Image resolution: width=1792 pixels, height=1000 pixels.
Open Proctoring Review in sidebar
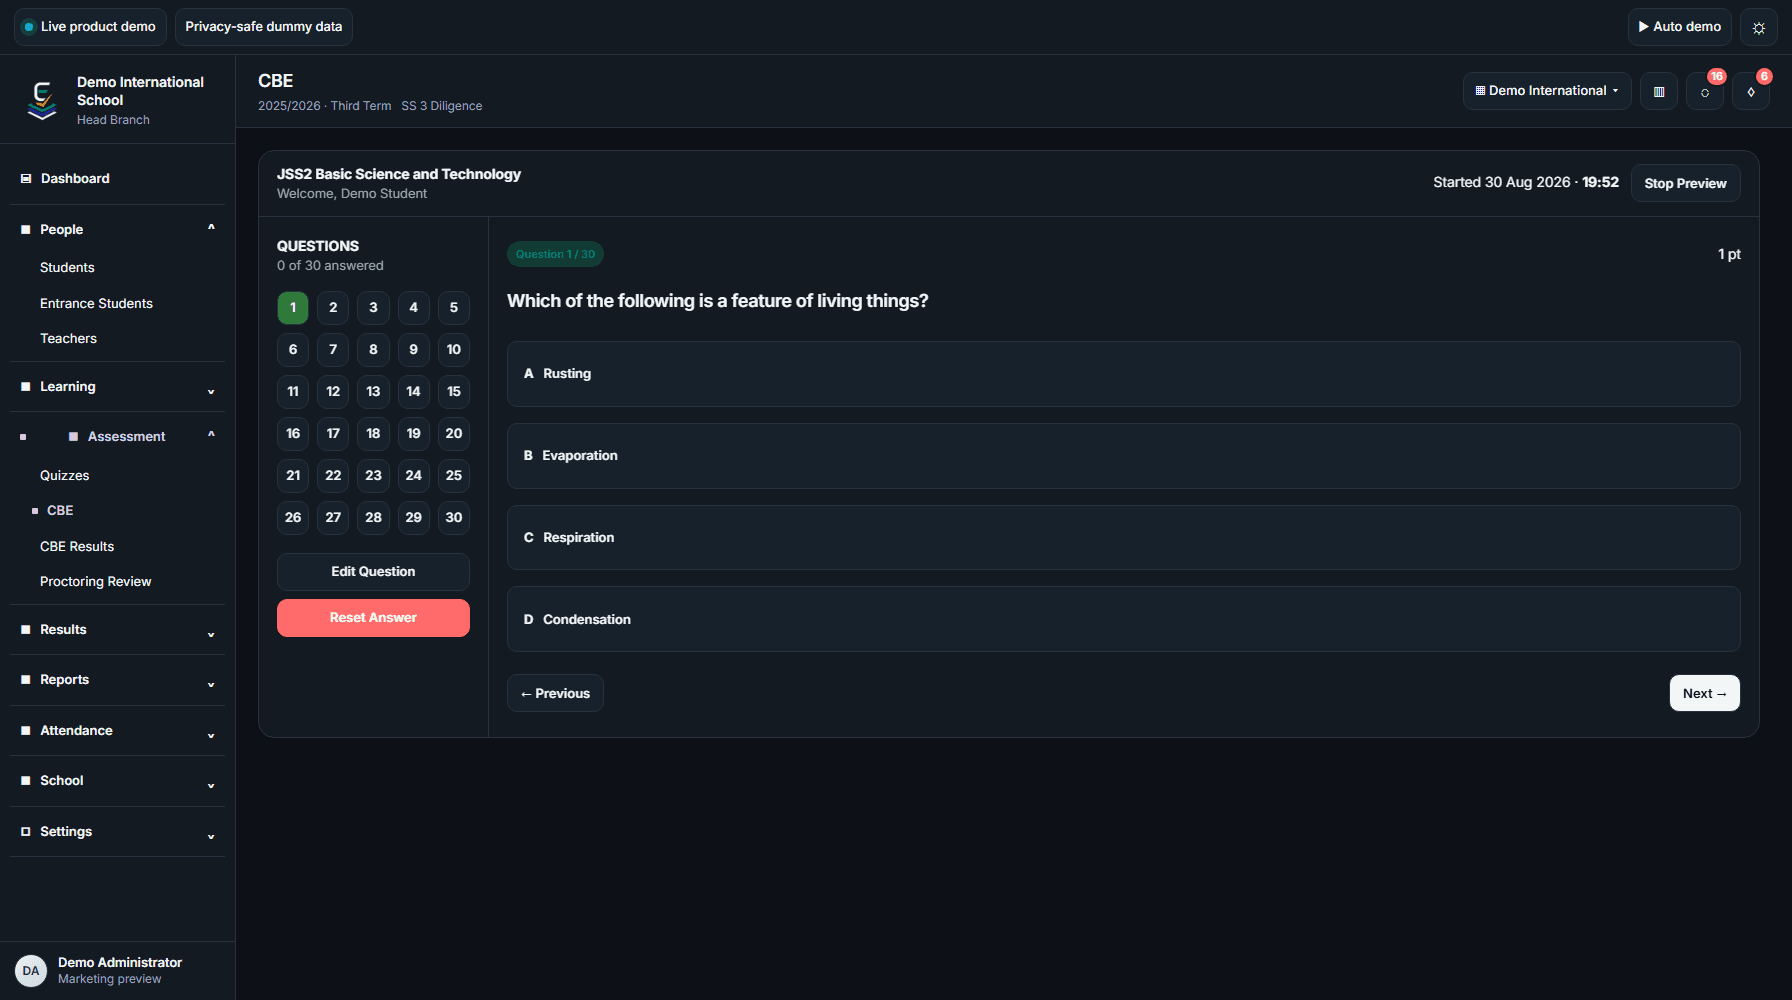(95, 582)
